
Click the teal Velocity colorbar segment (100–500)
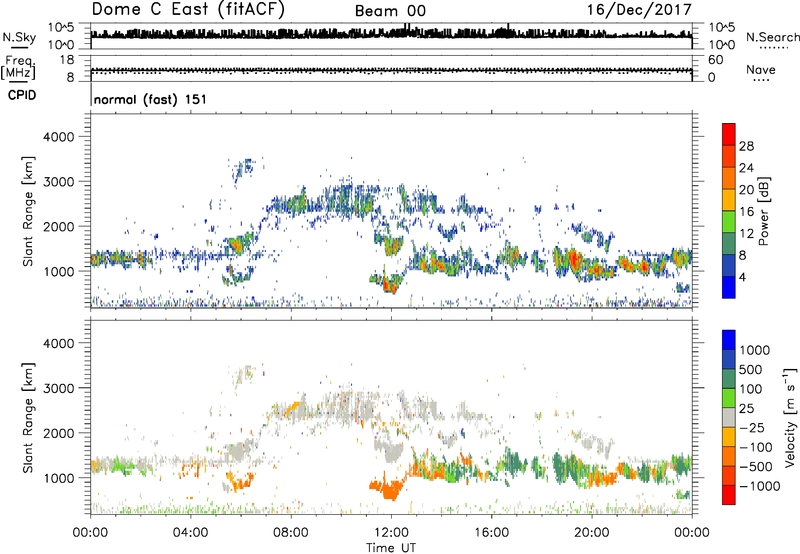pyautogui.click(x=729, y=380)
